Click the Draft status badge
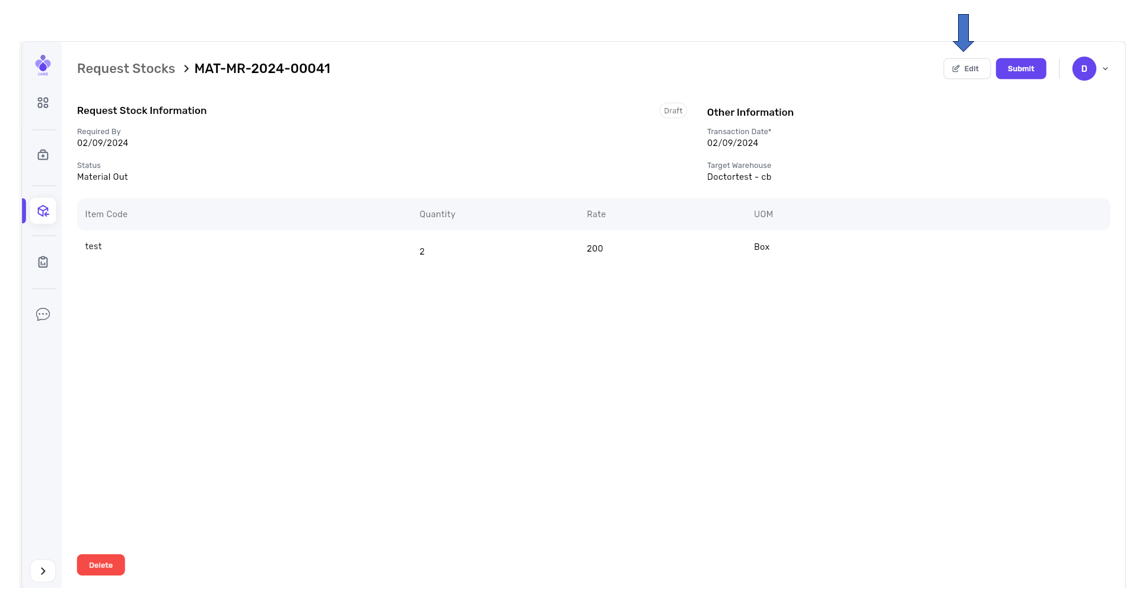The width and height of the screenshot is (1142, 613). pos(673,111)
